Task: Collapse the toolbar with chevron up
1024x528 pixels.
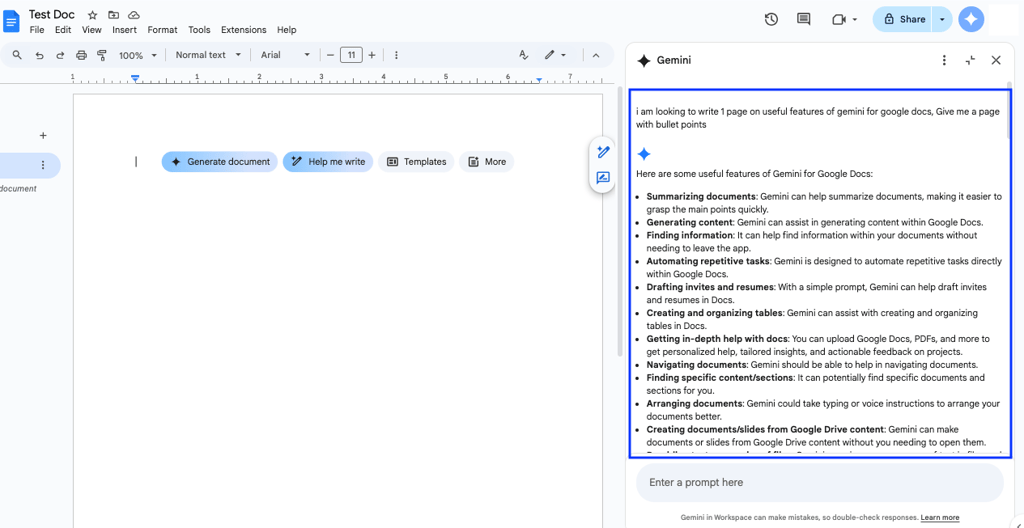Action: pyautogui.click(x=596, y=56)
